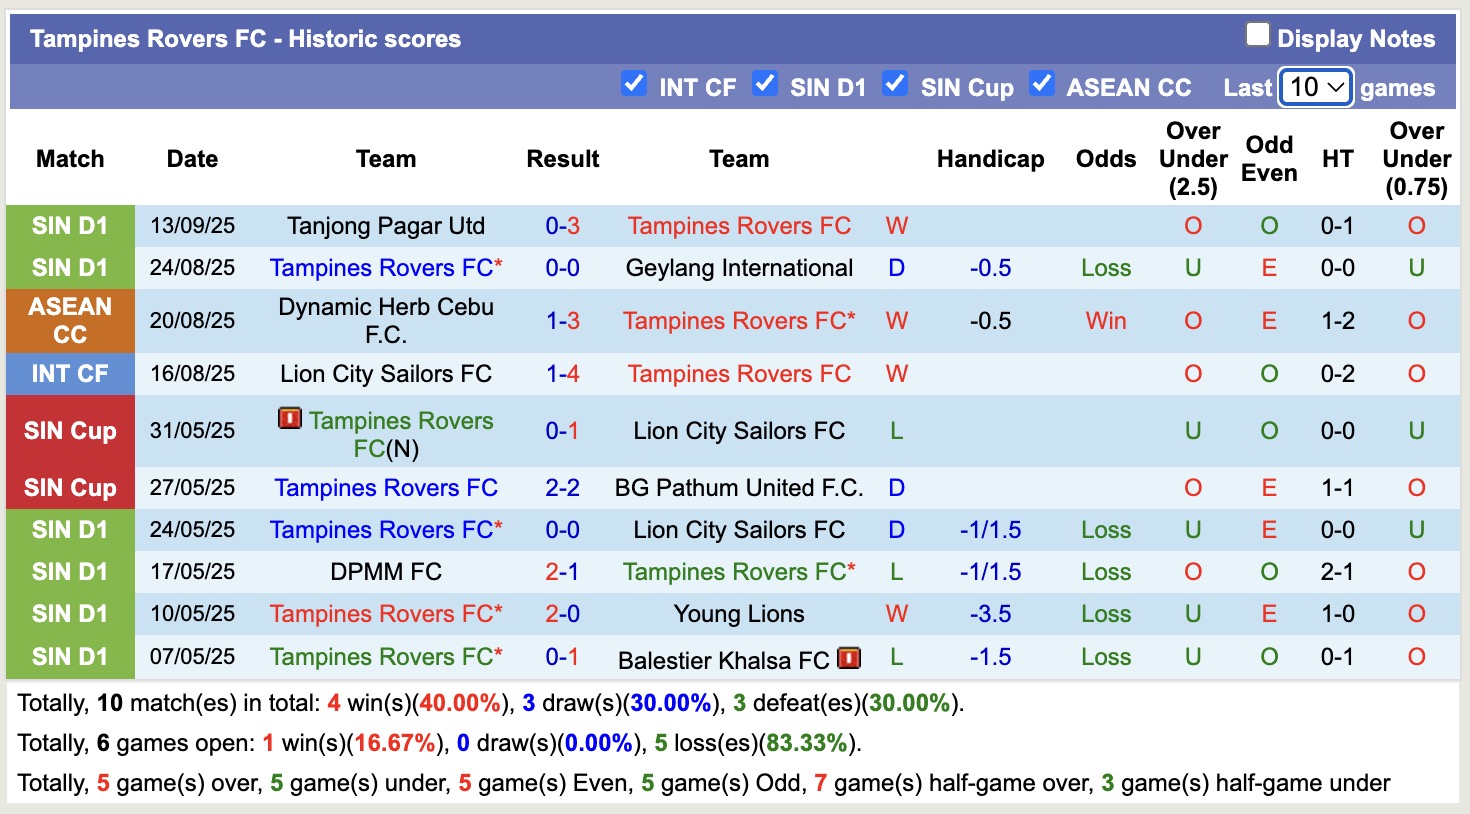Disable the SIN D1 league filter
The width and height of the screenshot is (1470, 814).
pos(765,84)
